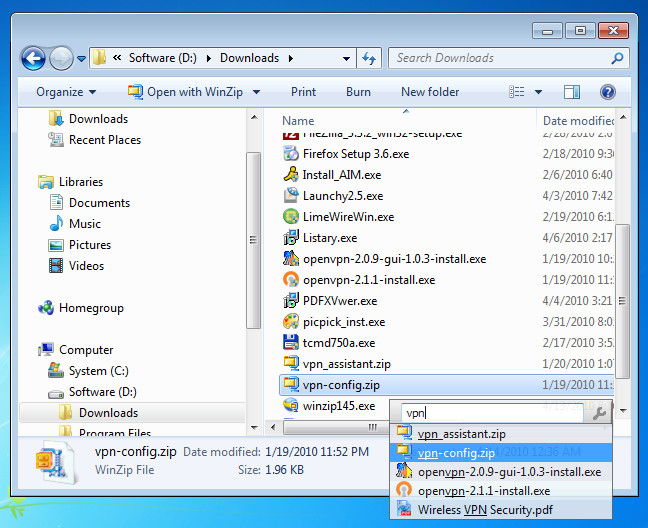Select Install_AIM.exe file icon
The image size is (648, 528).
[x=291, y=174]
